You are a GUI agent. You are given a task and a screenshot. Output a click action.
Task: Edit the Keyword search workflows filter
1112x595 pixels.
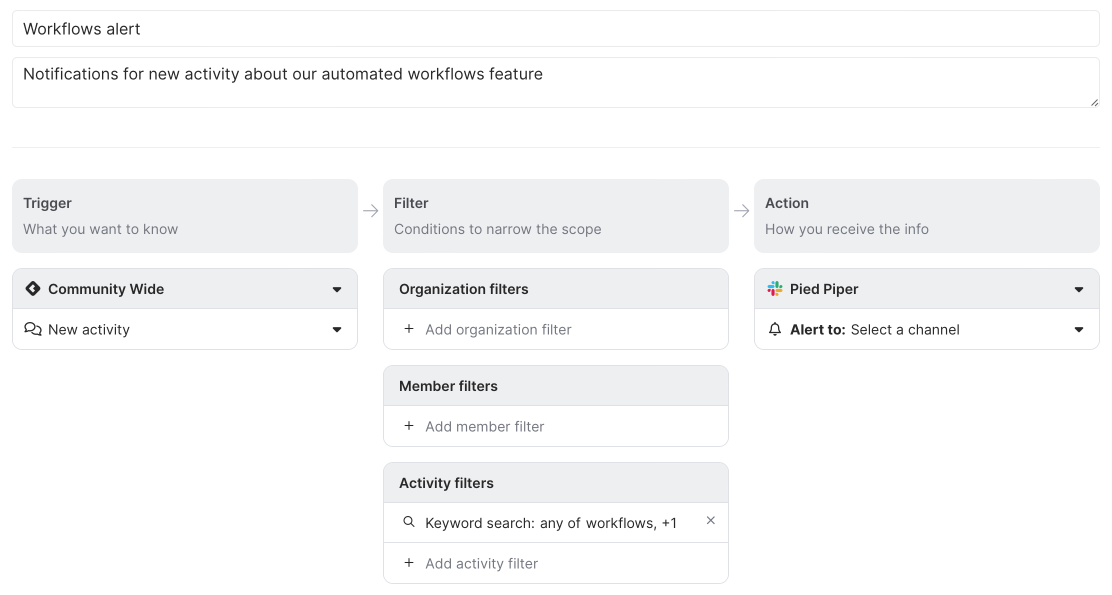pos(551,523)
